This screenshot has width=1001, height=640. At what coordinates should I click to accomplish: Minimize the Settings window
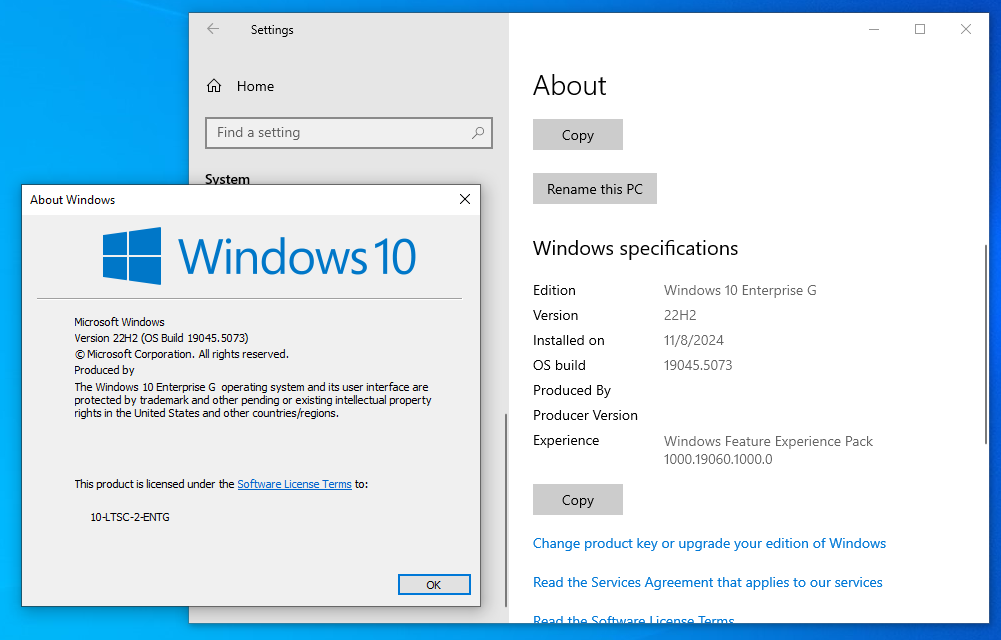click(874, 29)
